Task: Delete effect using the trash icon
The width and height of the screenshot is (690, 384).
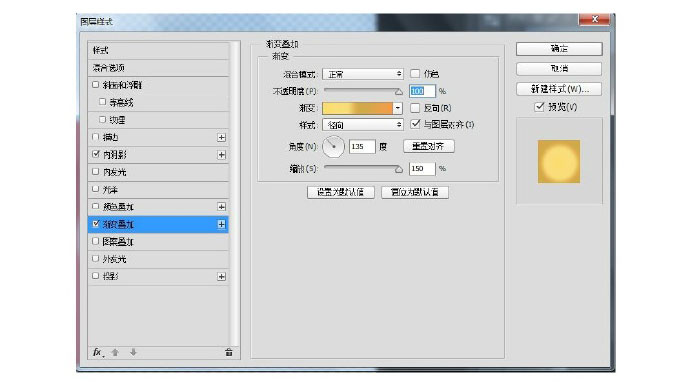Action: click(x=229, y=352)
